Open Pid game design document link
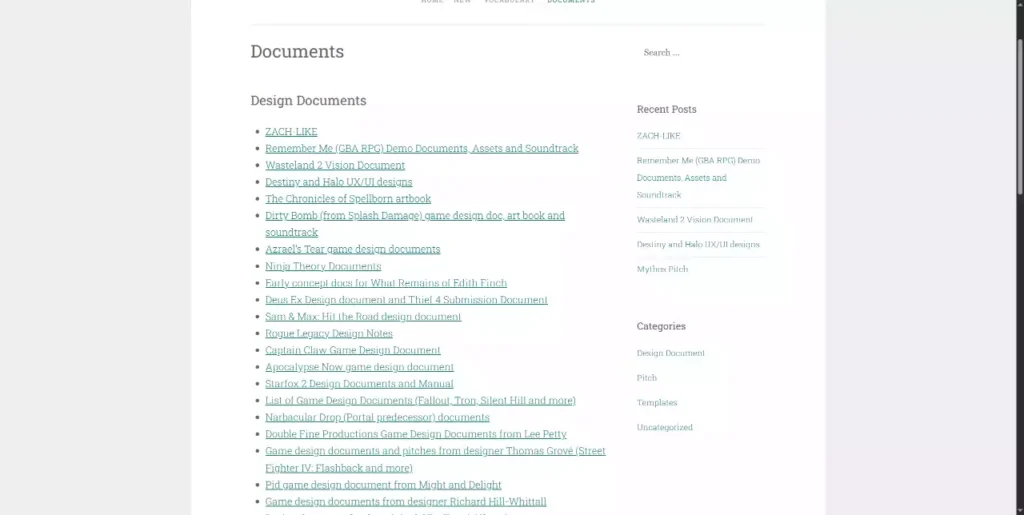The width and height of the screenshot is (1024, 515). click(383, 484)
